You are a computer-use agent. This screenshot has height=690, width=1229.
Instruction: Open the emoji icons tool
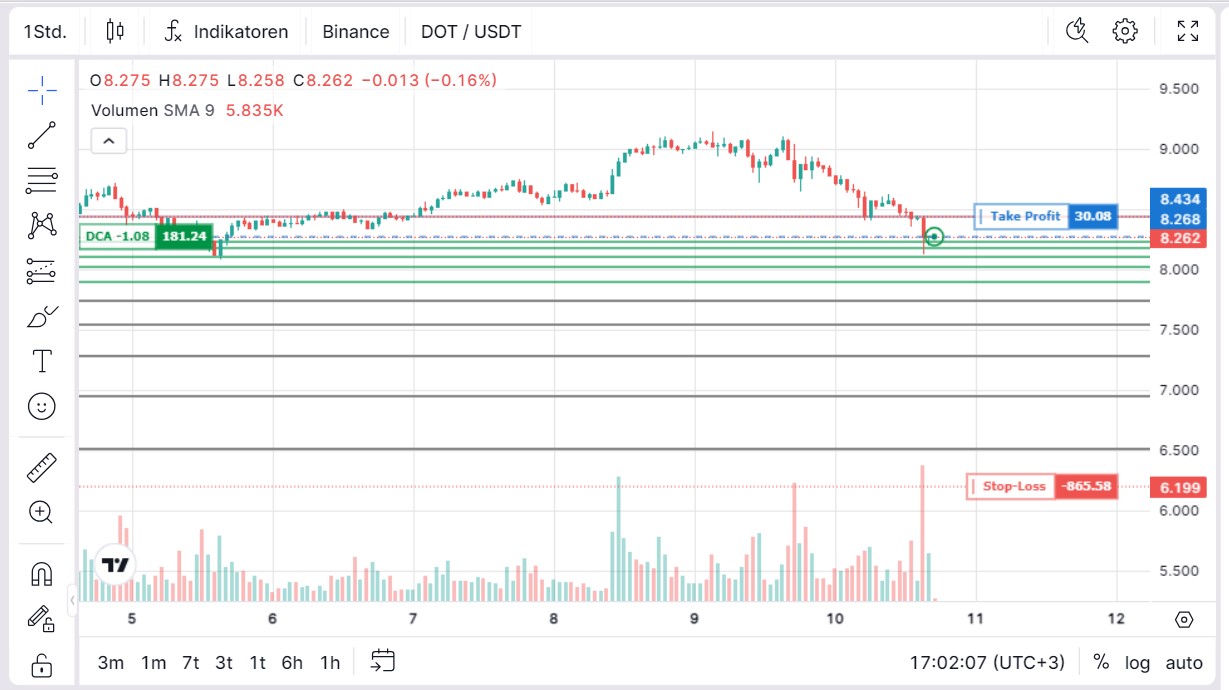click(x=42, y=406)
